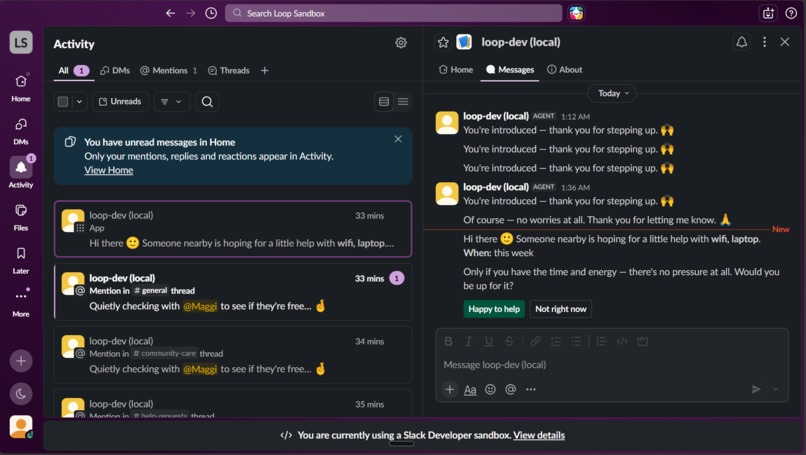Open the emoji picker
The image size is (806, 455).
(490, 389)
